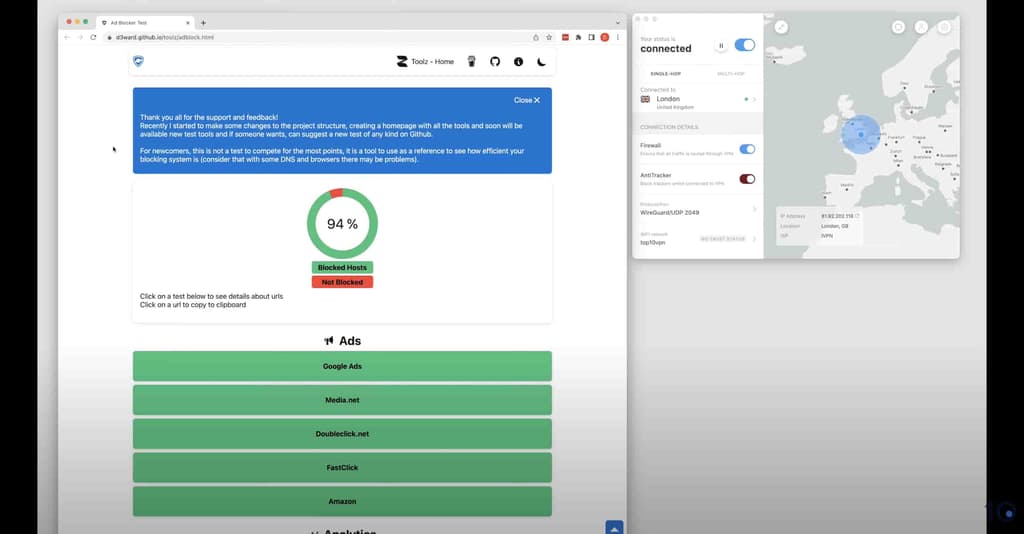This screenshot has width=1024, height=534.
Task: Bookmark this page with the star icon
Action: pos(549,37)
